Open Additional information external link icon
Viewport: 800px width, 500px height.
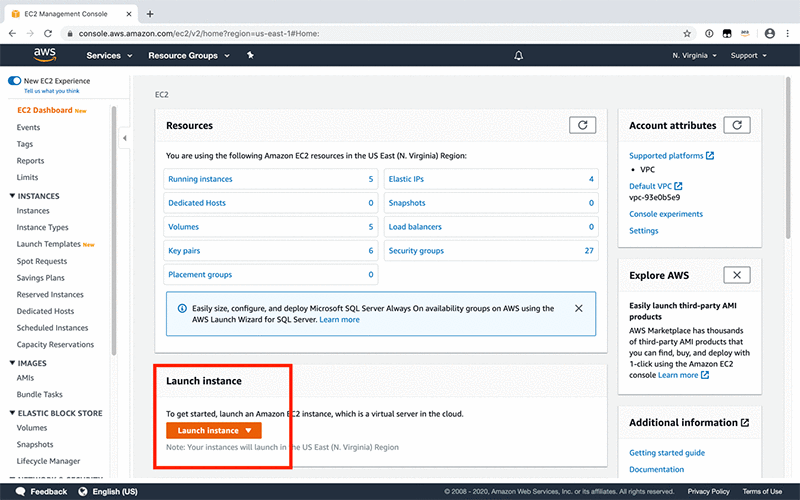(x=745, y=422)
